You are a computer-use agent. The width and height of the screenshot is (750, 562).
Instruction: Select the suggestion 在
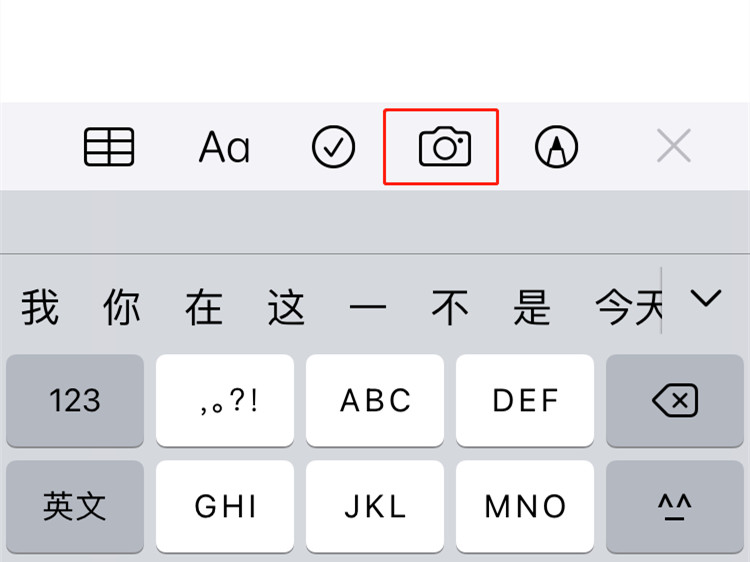click(204, 307)
